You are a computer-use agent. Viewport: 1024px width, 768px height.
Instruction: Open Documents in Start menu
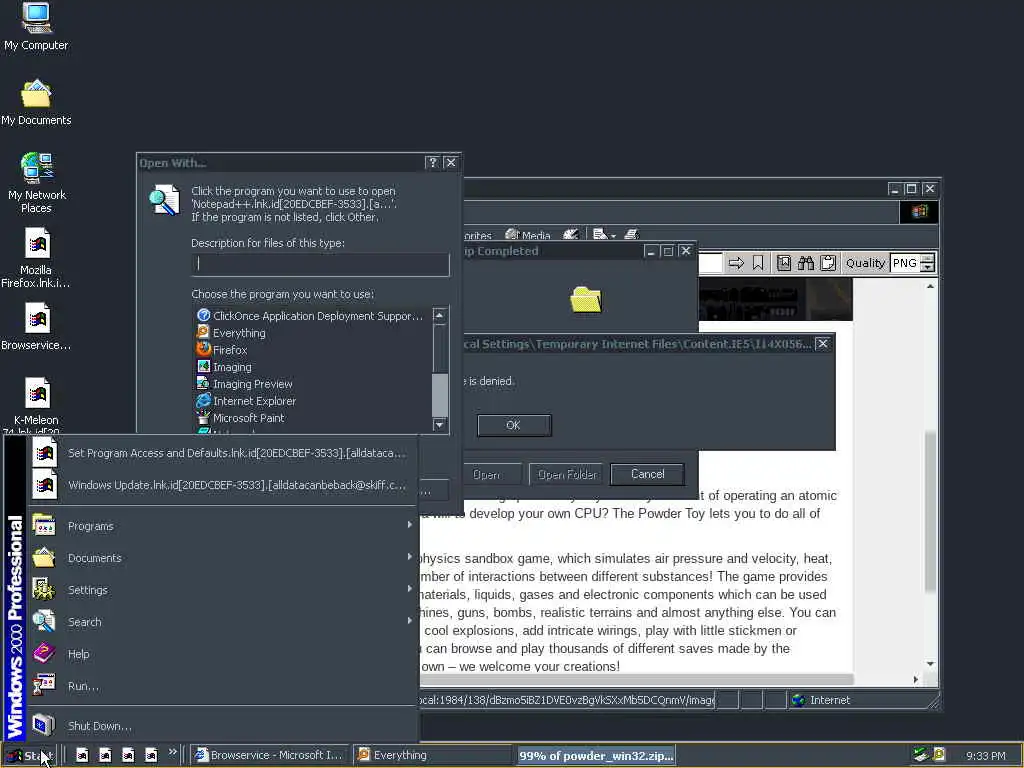click(x=222, y=558)
